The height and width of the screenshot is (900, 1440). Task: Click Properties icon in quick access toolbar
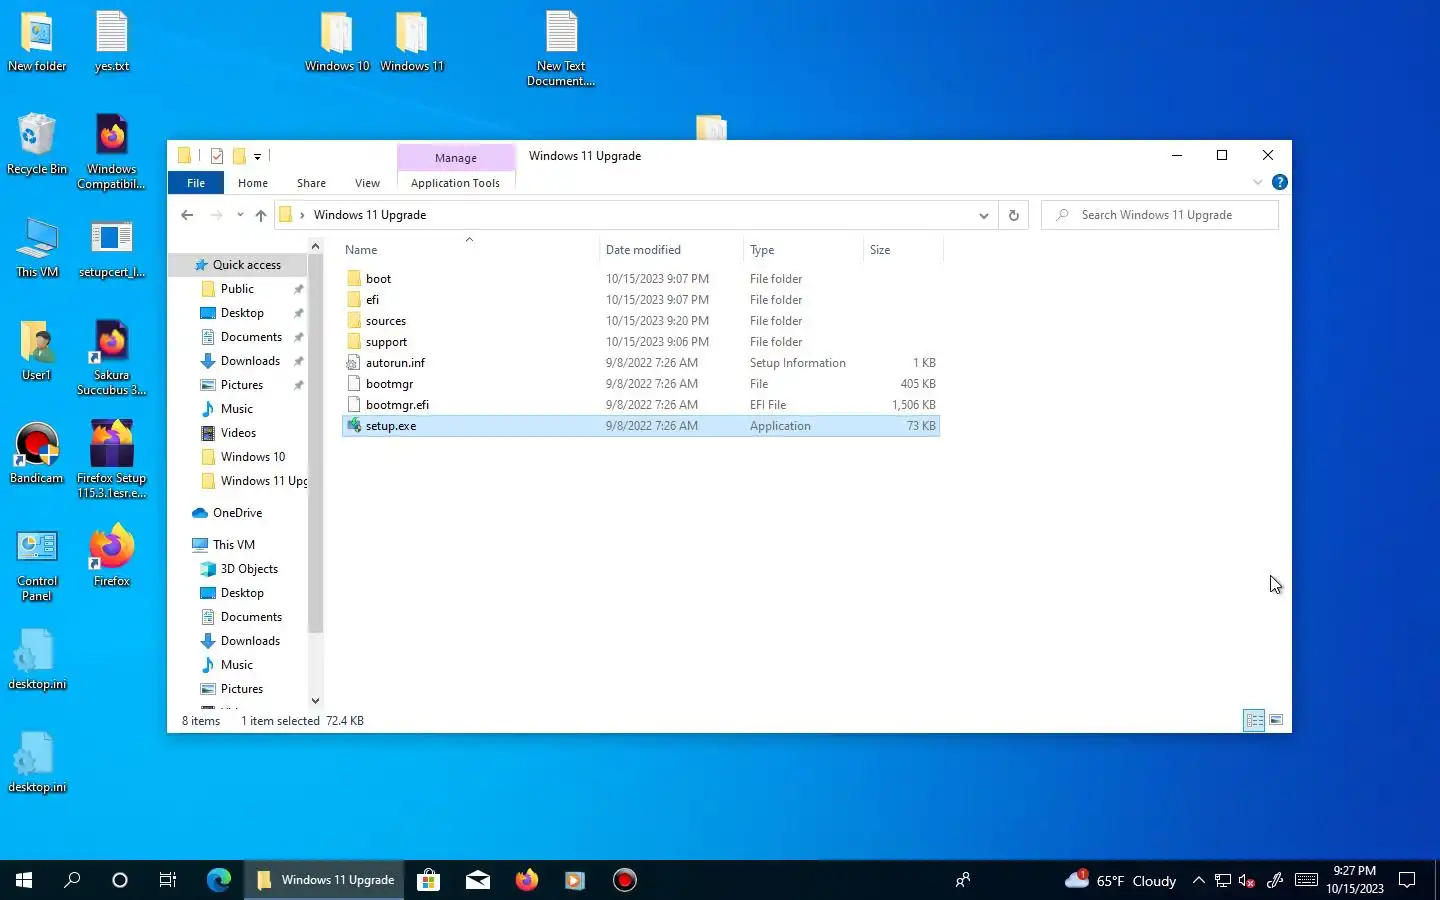tap(216, 156)
